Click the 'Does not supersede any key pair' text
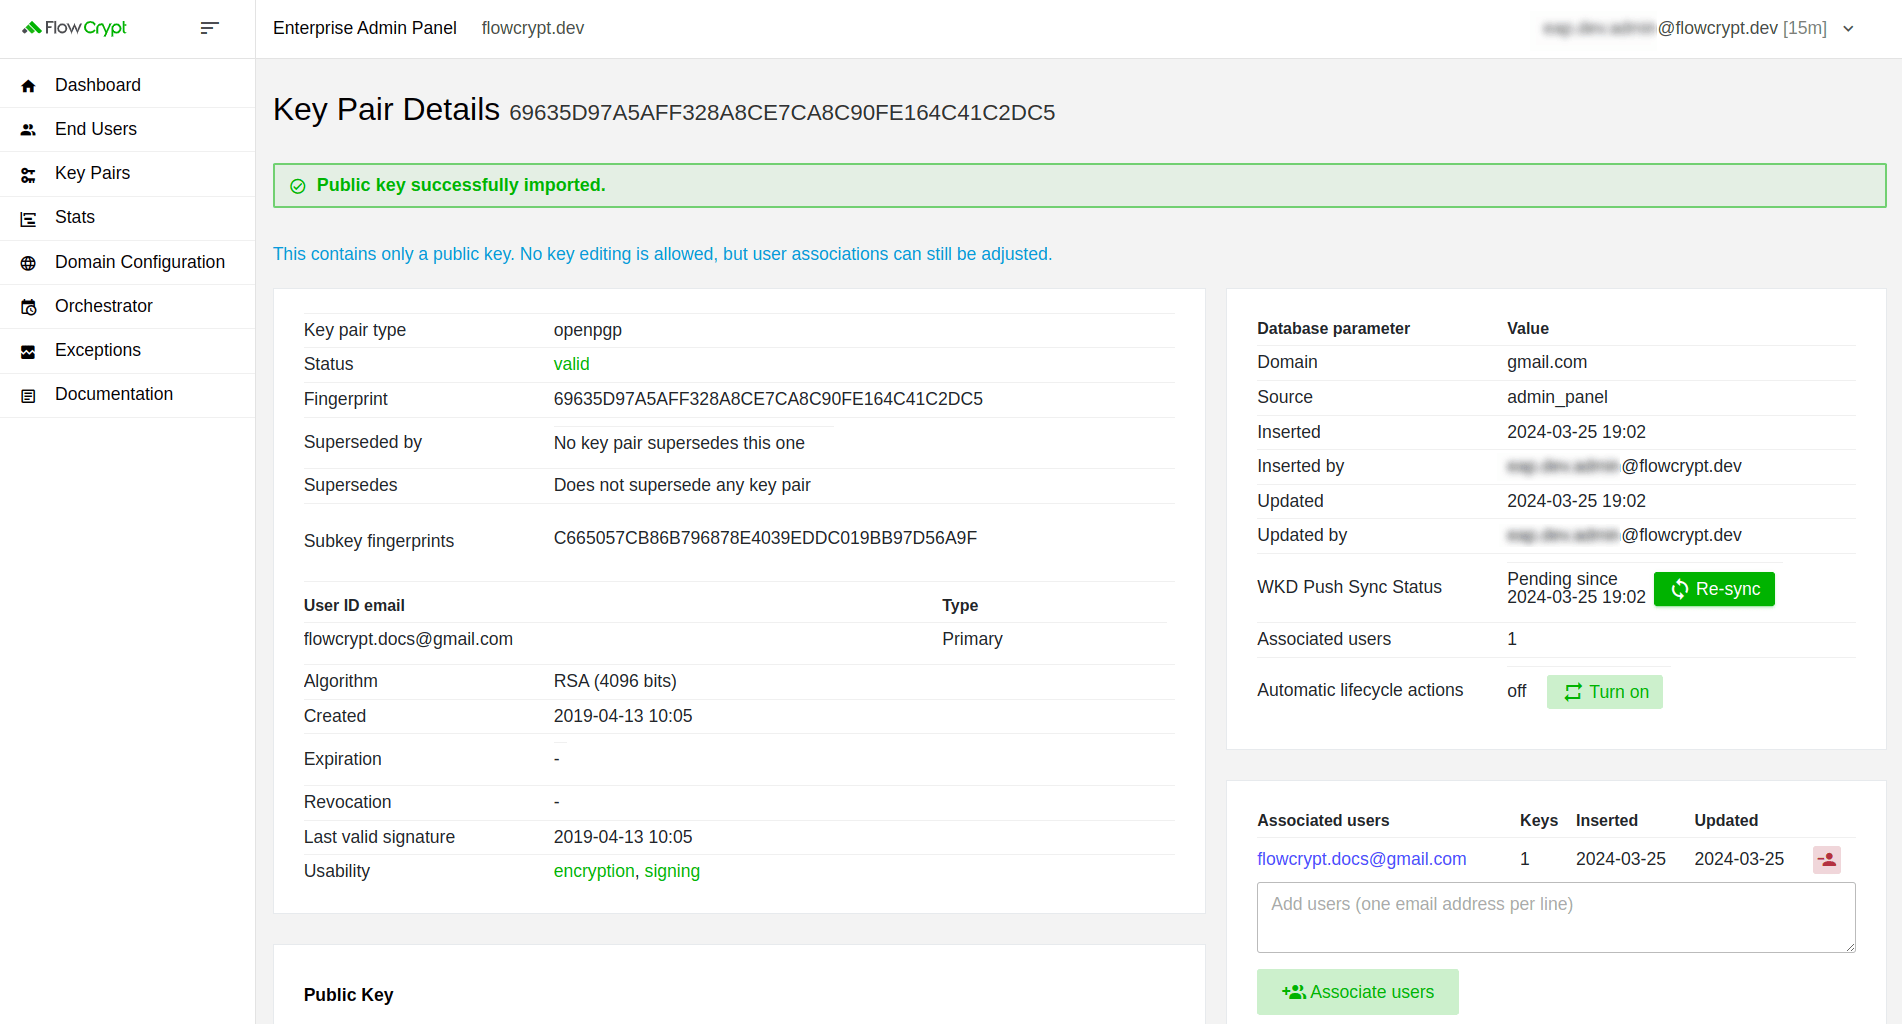 point(682,485)
